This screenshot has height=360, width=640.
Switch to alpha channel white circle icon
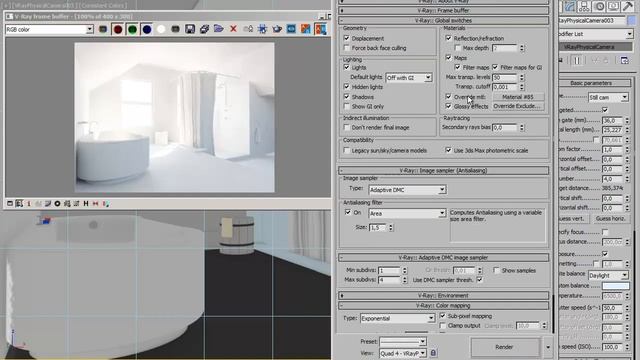pyautogui.click(x=161, y=29)
